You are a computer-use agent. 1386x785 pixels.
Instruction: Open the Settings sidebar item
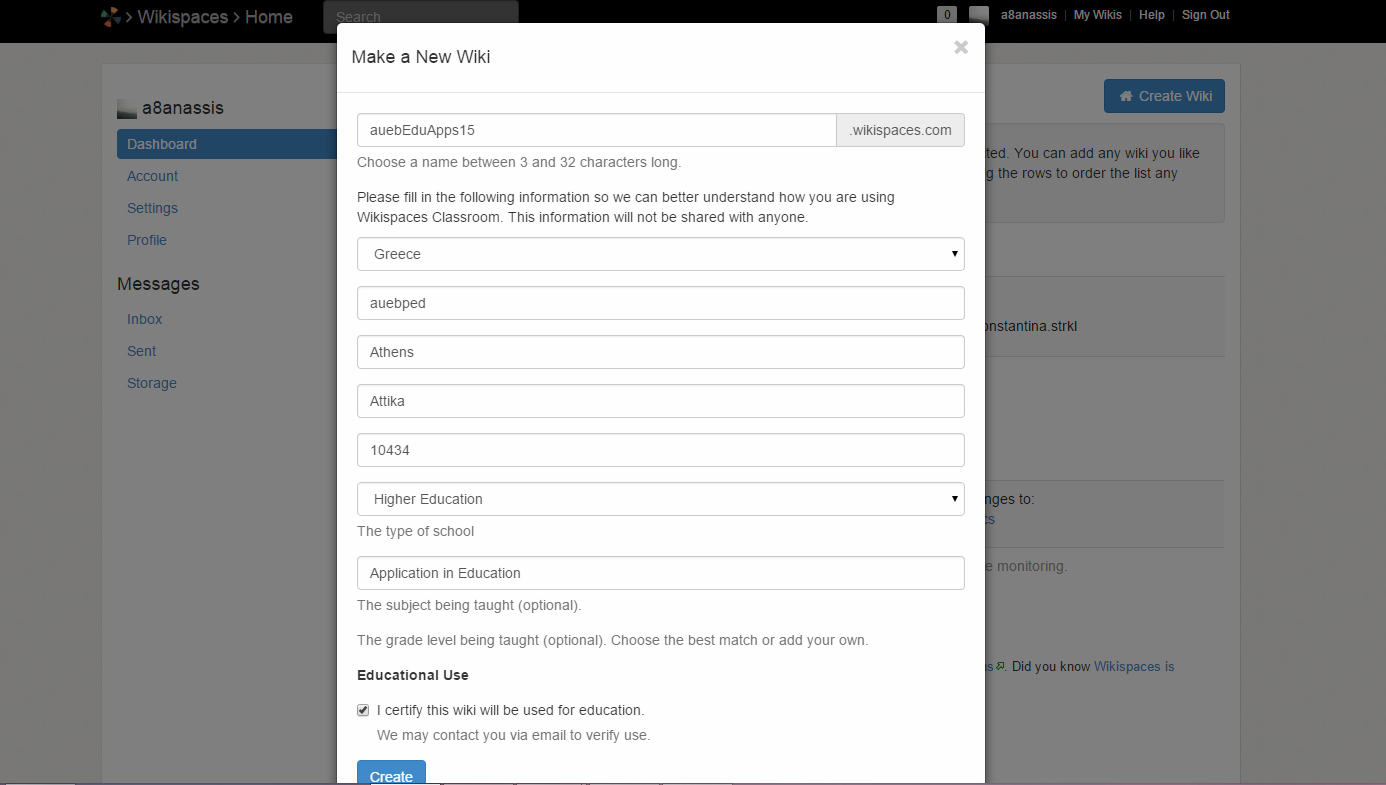(152, 208)
